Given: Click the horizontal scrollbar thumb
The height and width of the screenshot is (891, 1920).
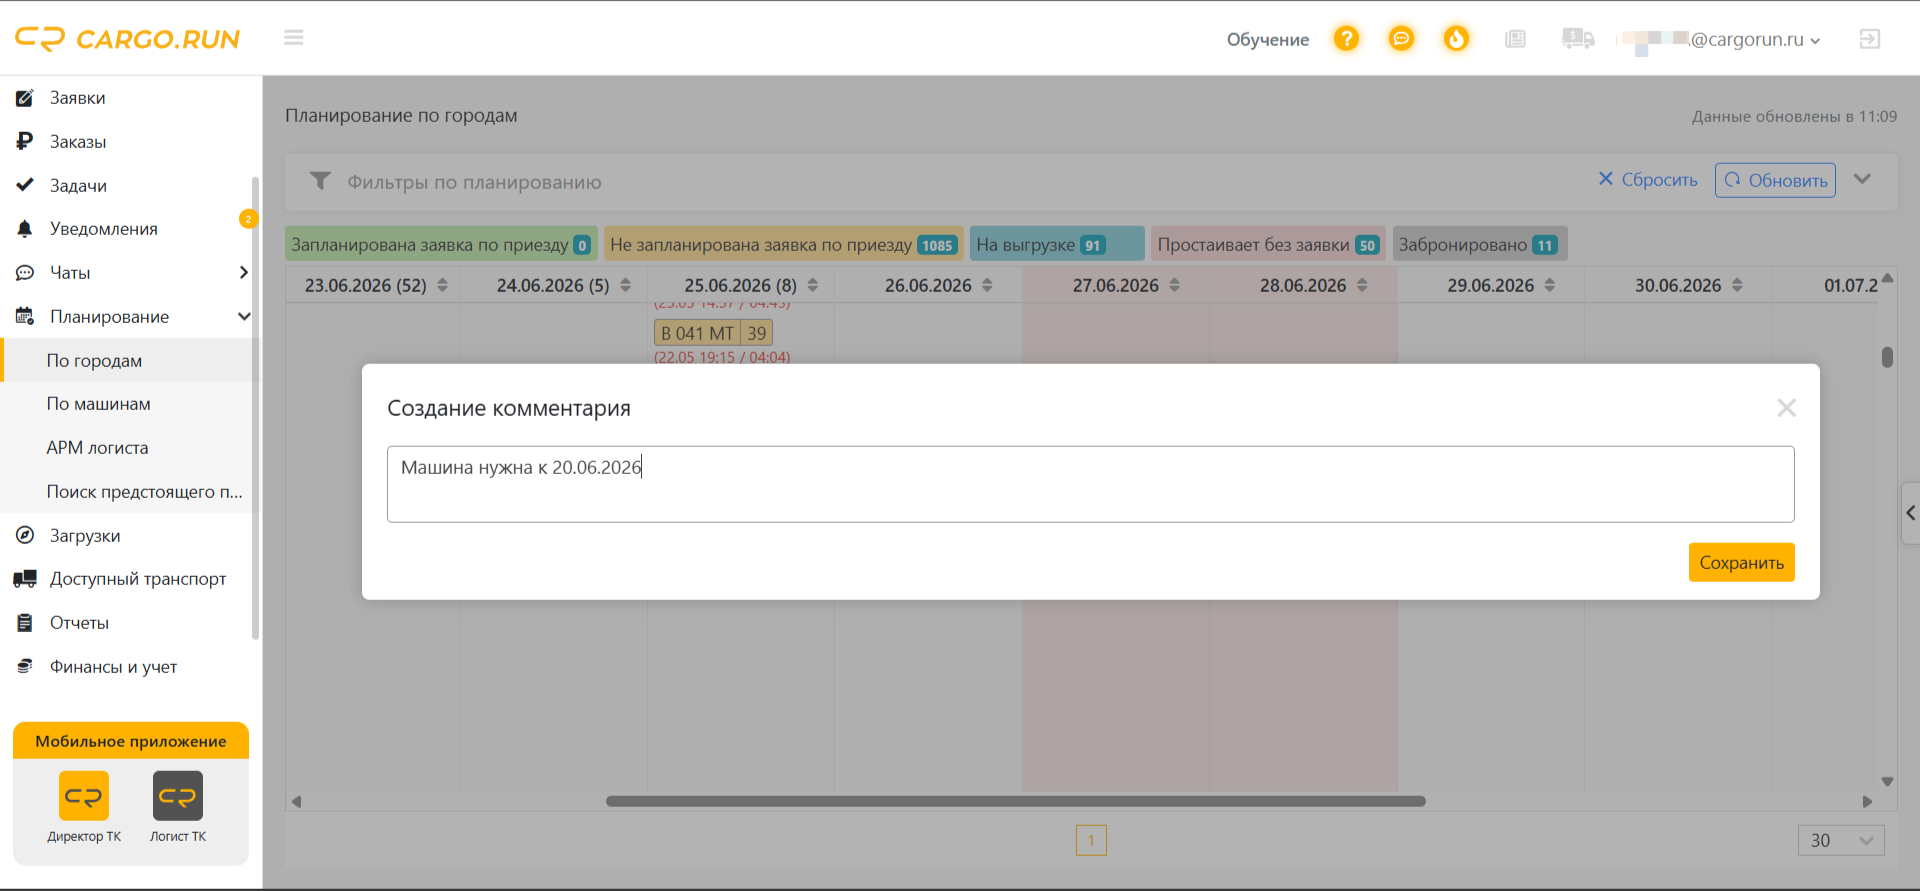Looking at the screenshot, I should coord(1015,801).
